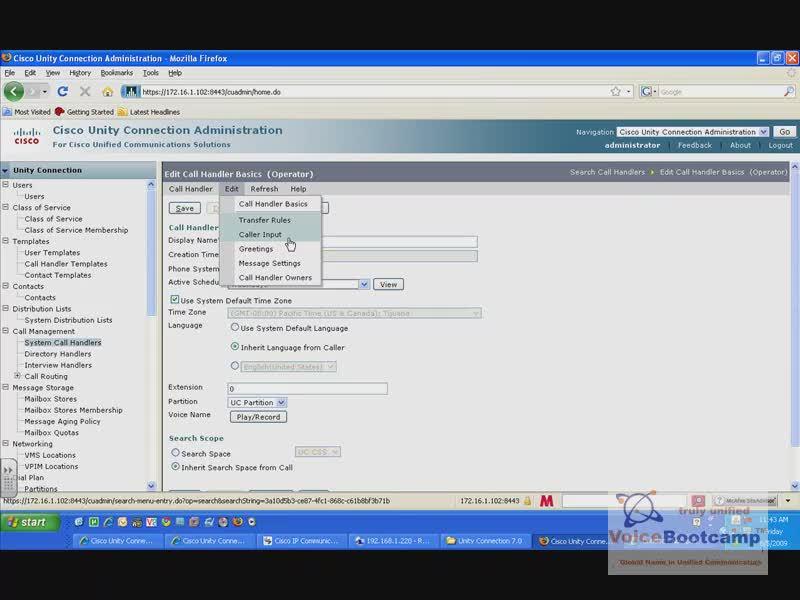The image size is (800, 600).
Task: Click the left tree scrollbar down arrow
Action: (x=151, y=485)
